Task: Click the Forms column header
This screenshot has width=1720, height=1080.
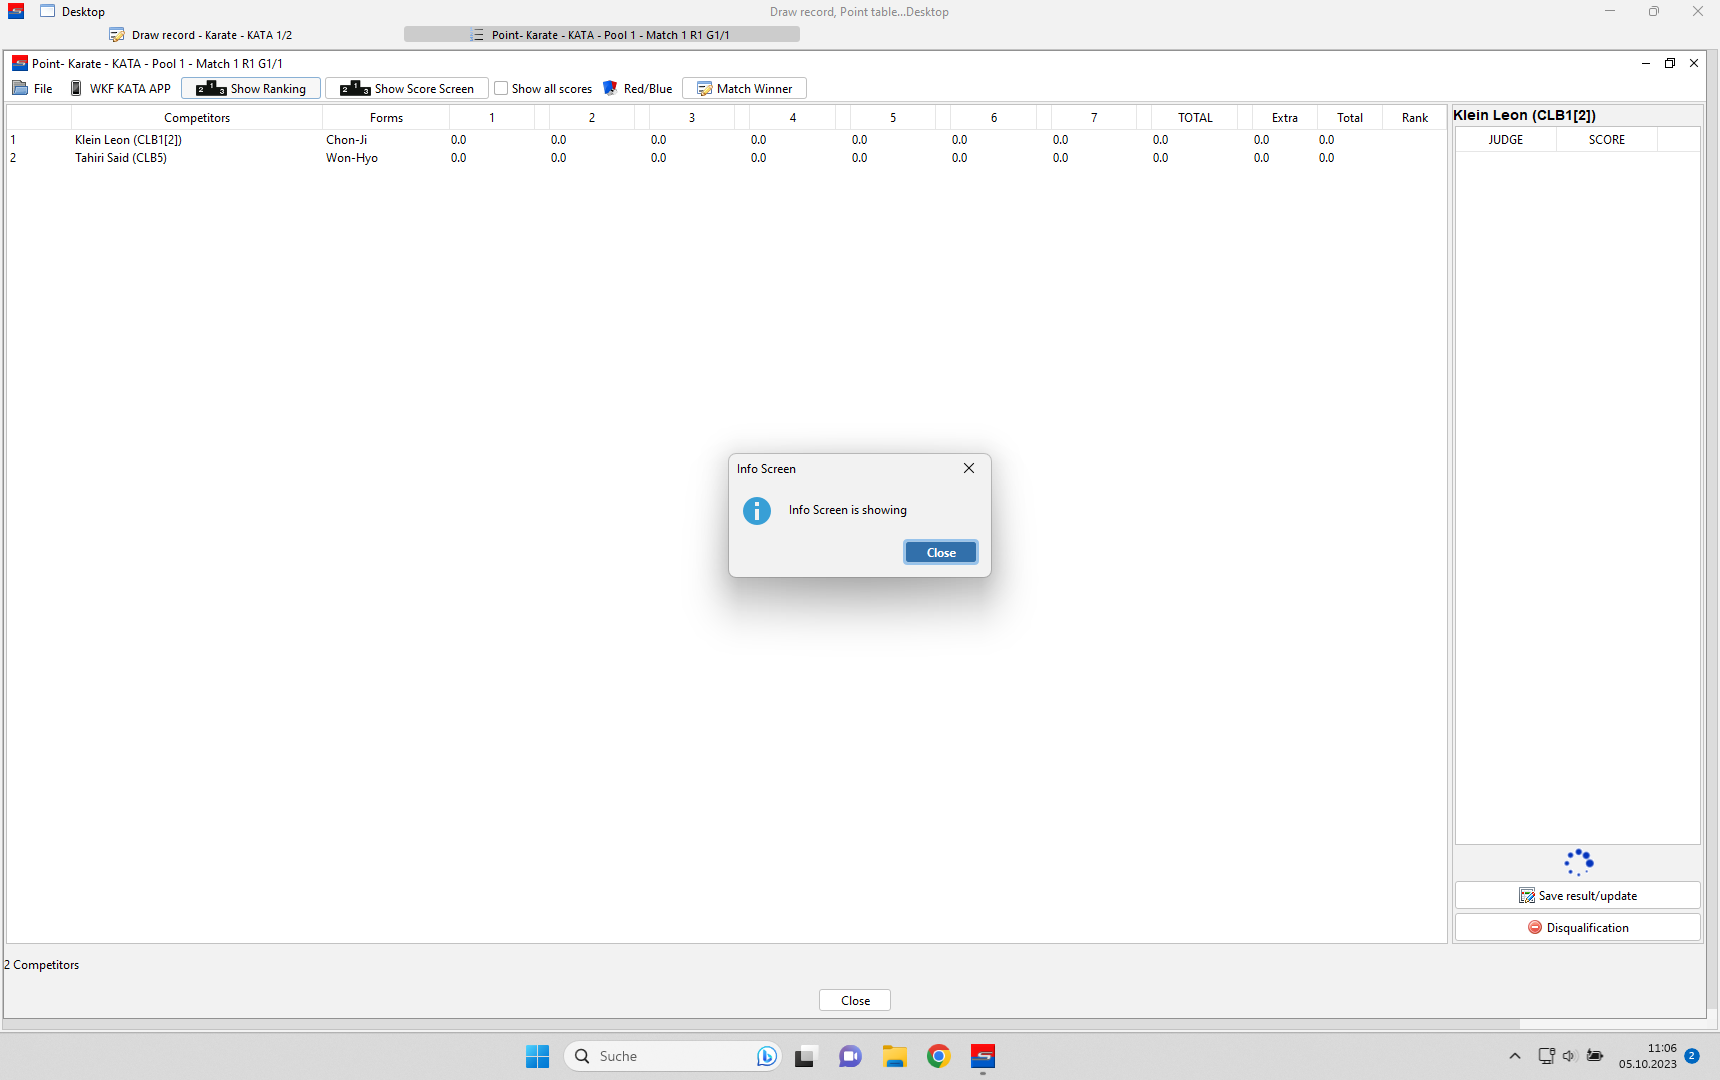Action: pos(386,118)
